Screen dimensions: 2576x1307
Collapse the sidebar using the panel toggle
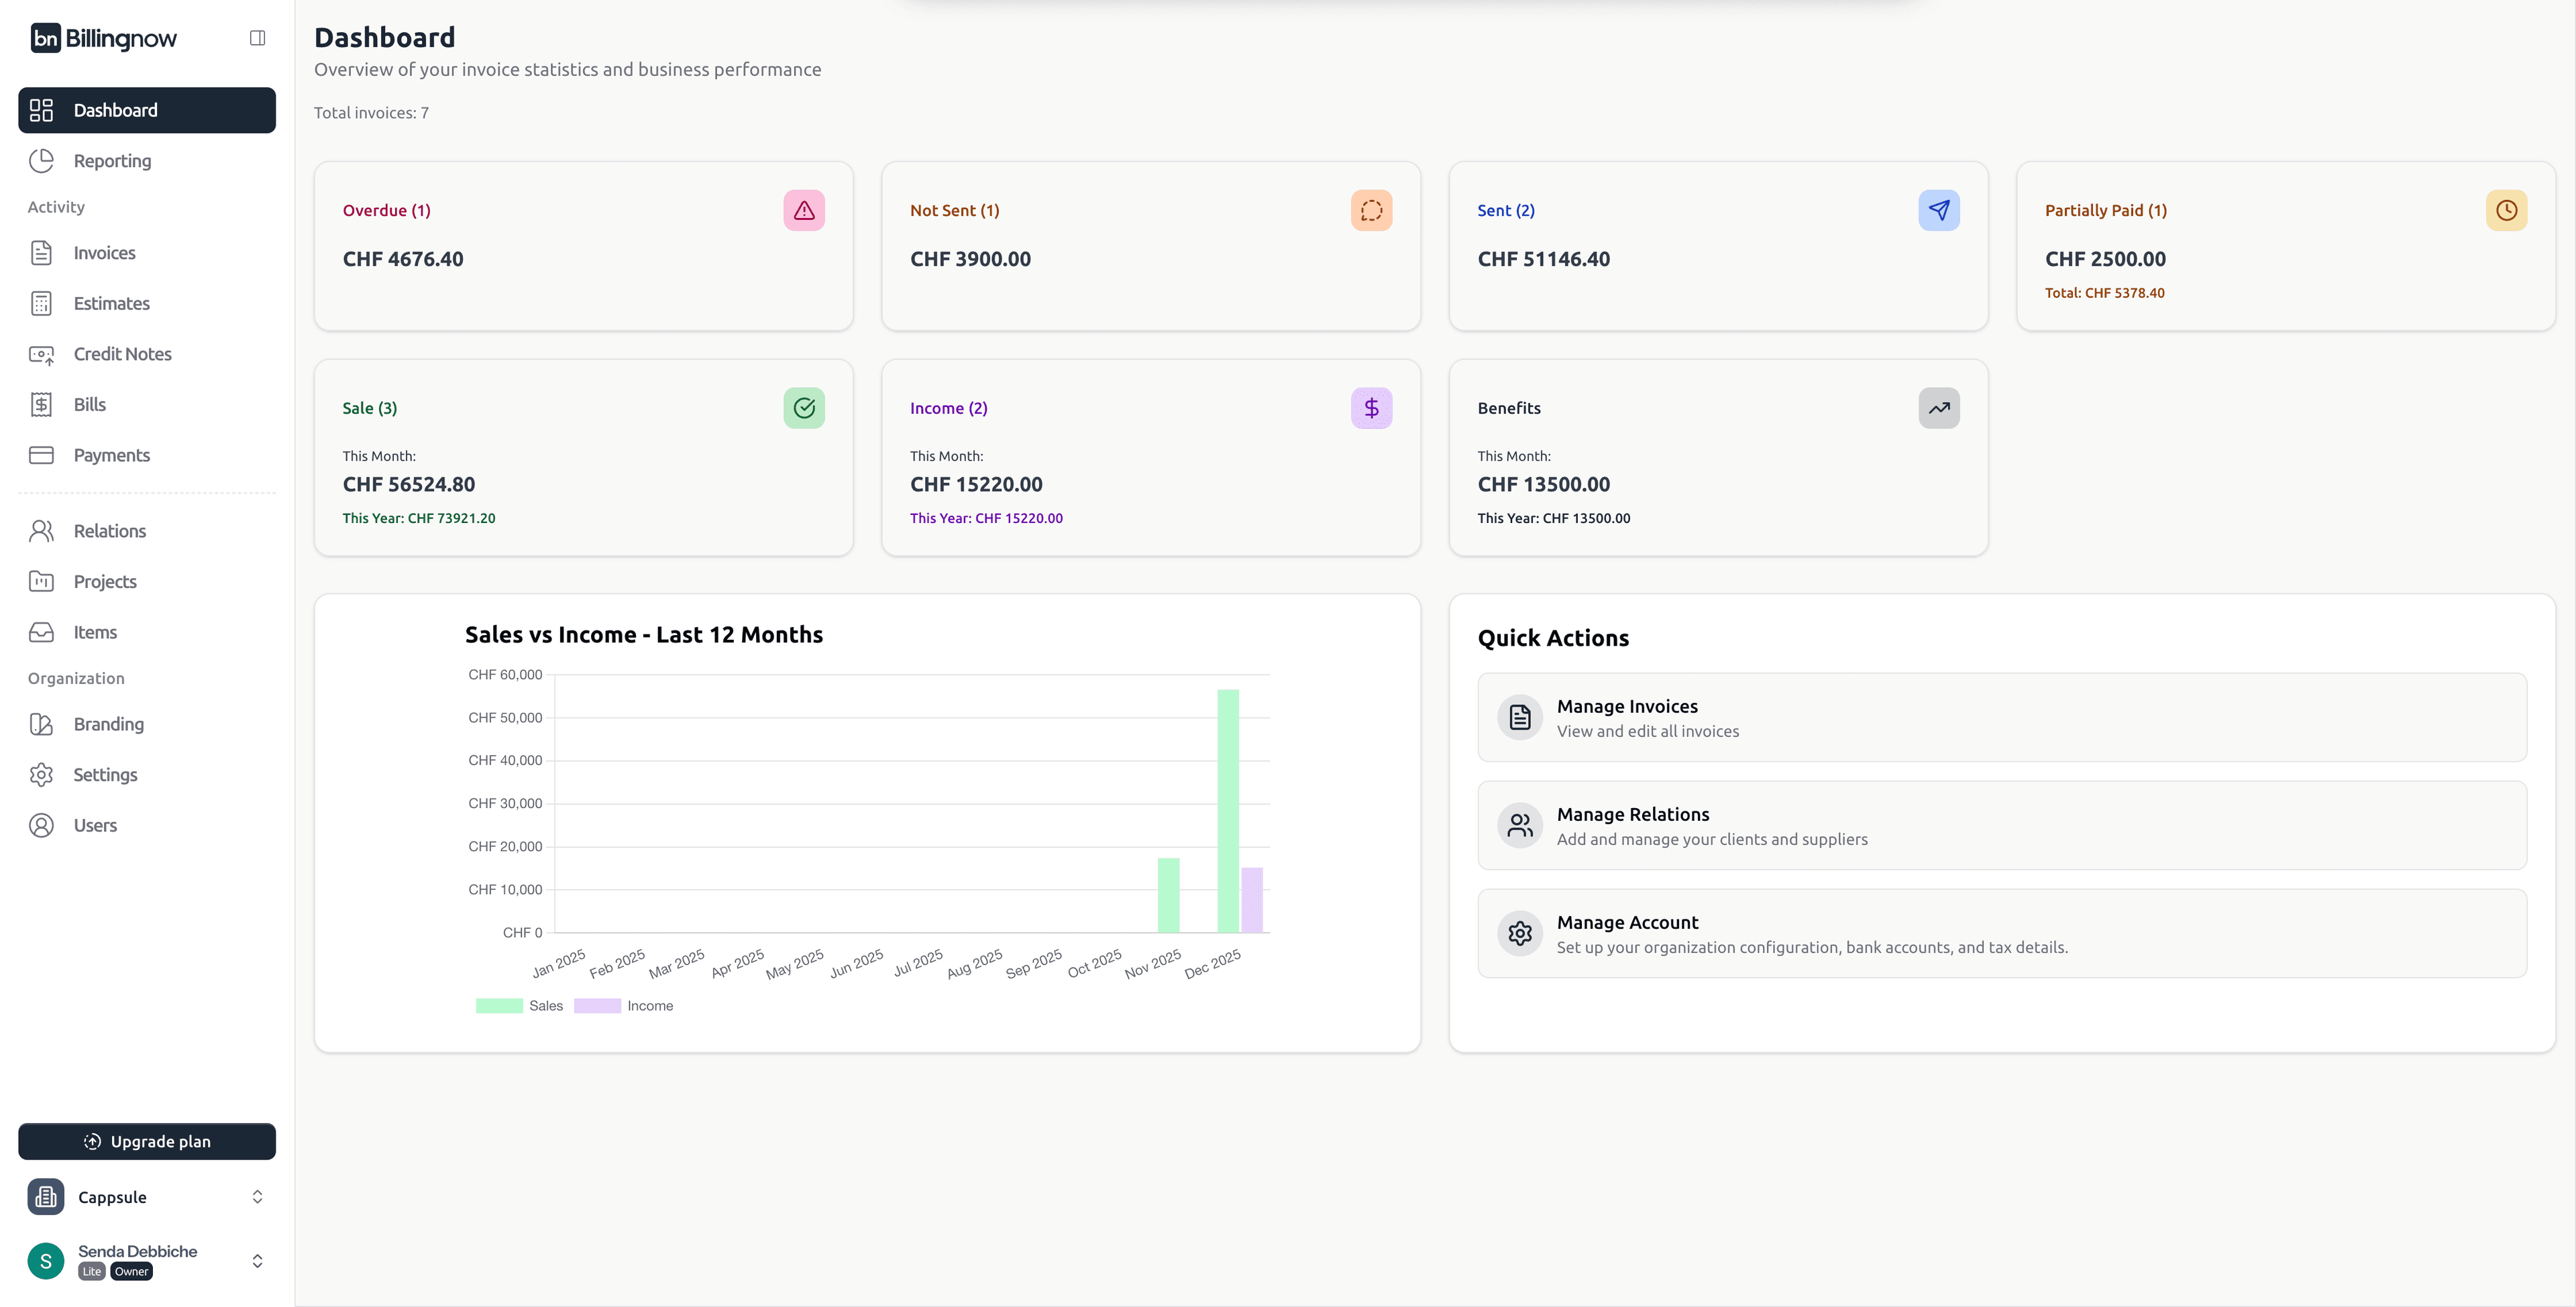pyautogui.click(x=257, y=37)
